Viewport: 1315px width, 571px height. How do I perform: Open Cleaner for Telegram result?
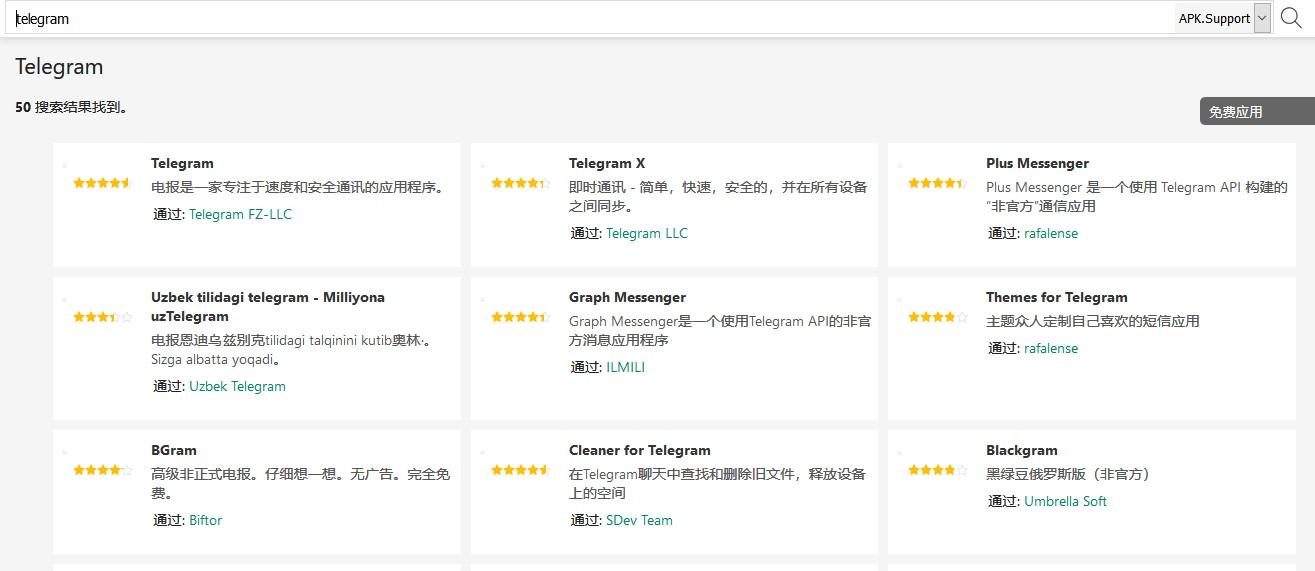tap(639, 450)
